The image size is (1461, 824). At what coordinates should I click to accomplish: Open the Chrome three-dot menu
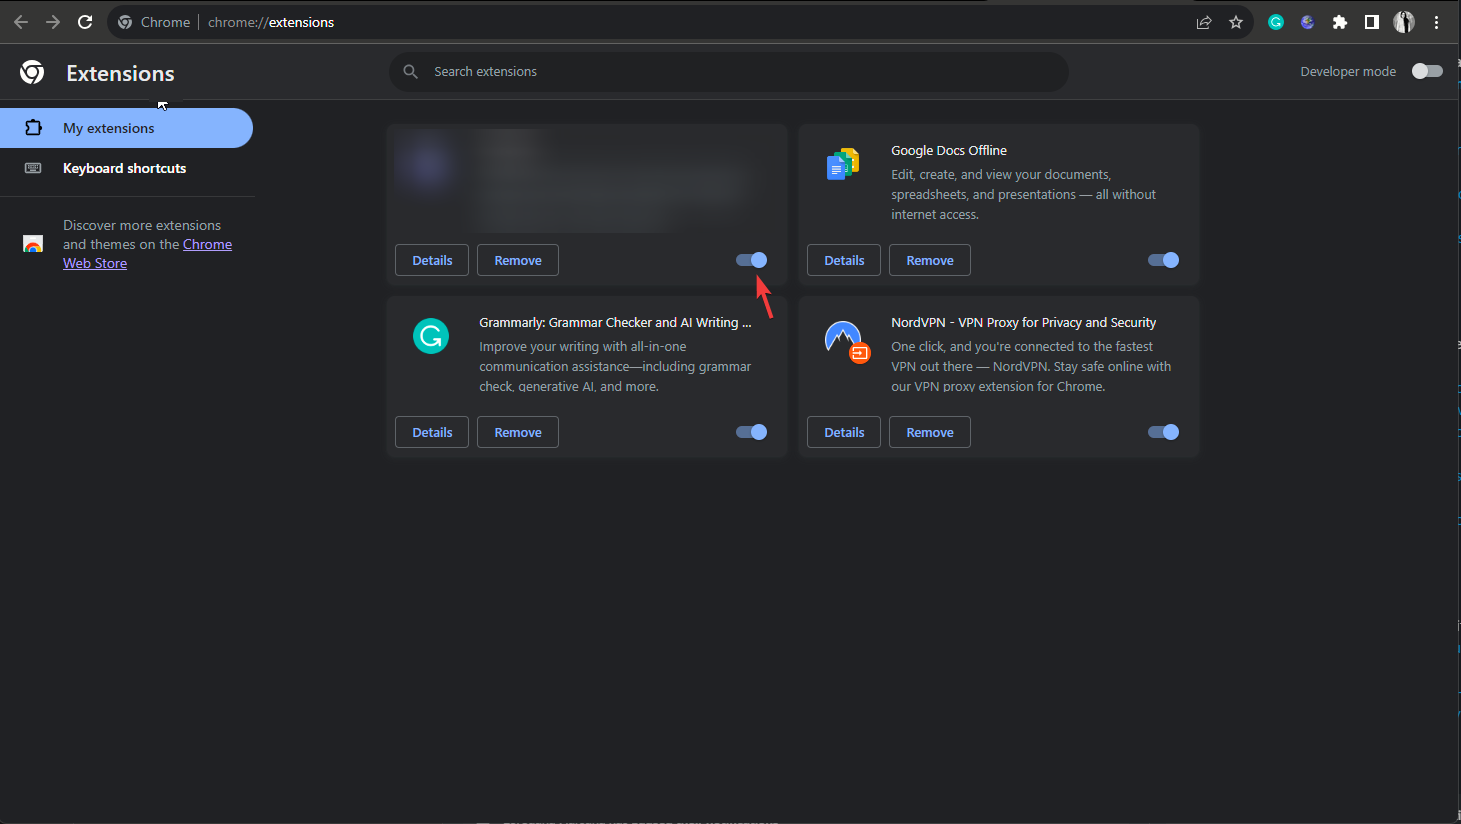coord(1436,21)
